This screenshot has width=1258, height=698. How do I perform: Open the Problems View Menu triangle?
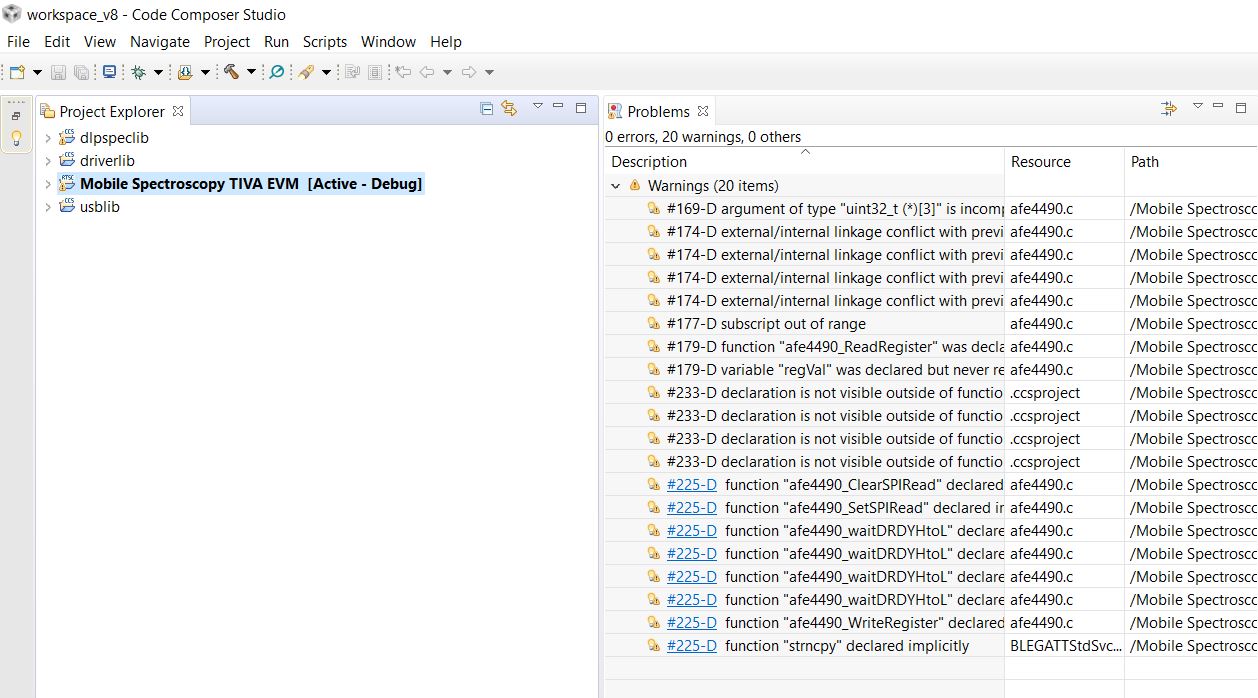1197,106
